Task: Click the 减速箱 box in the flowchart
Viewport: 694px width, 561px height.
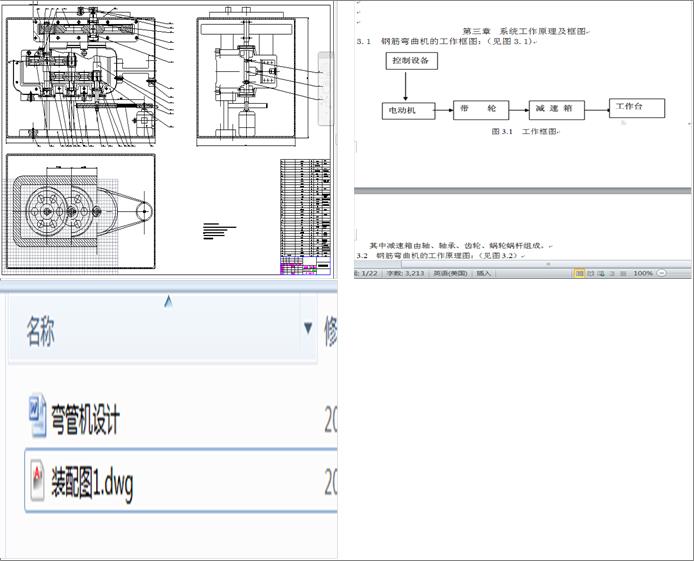Action: [x=557, y=109]
